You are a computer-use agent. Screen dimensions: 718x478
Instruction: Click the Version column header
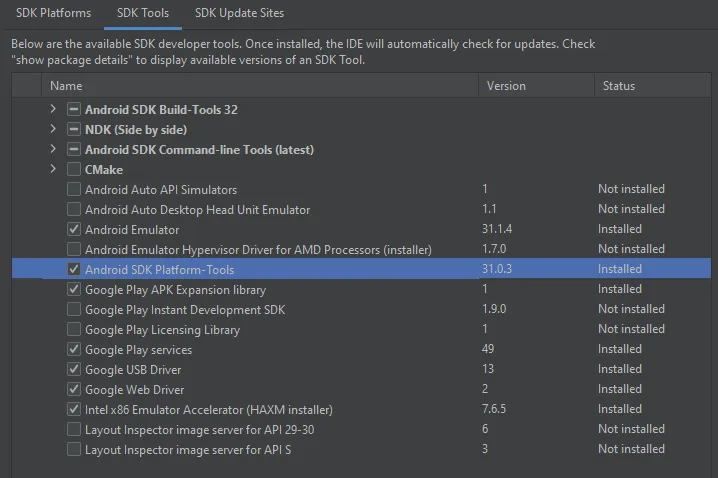pos(506,86)
